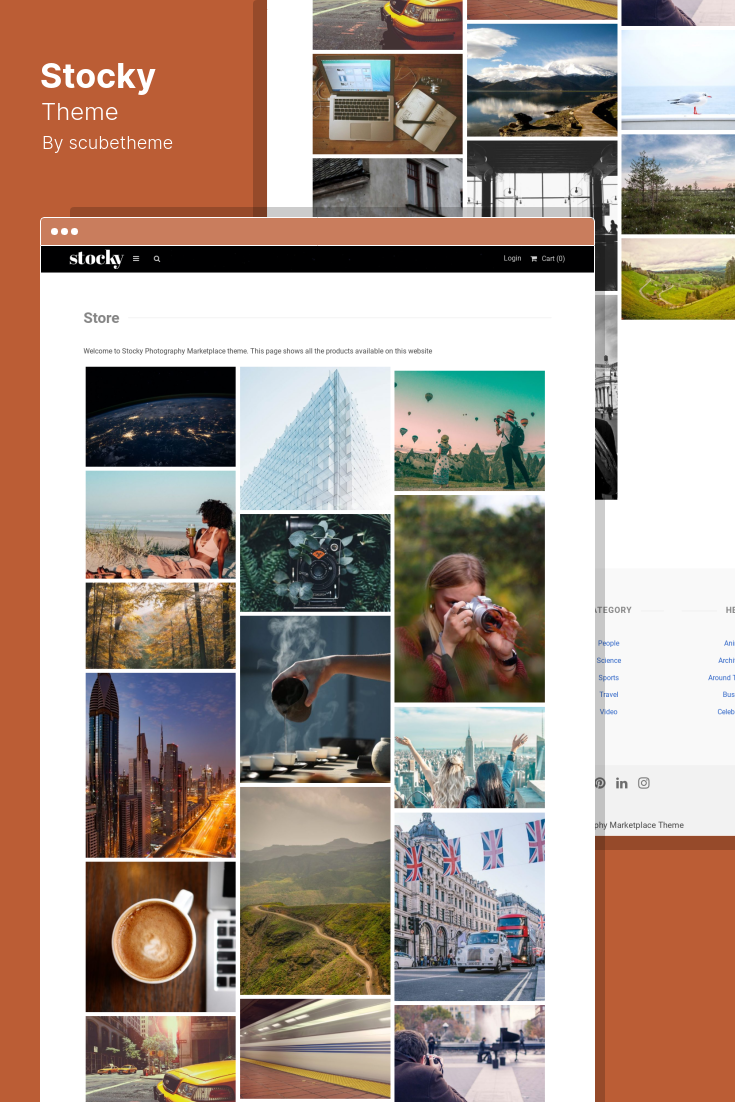Open the lone tree meadow photo in background
This screenshot has width=735, height=1102.
pos(678,184)
